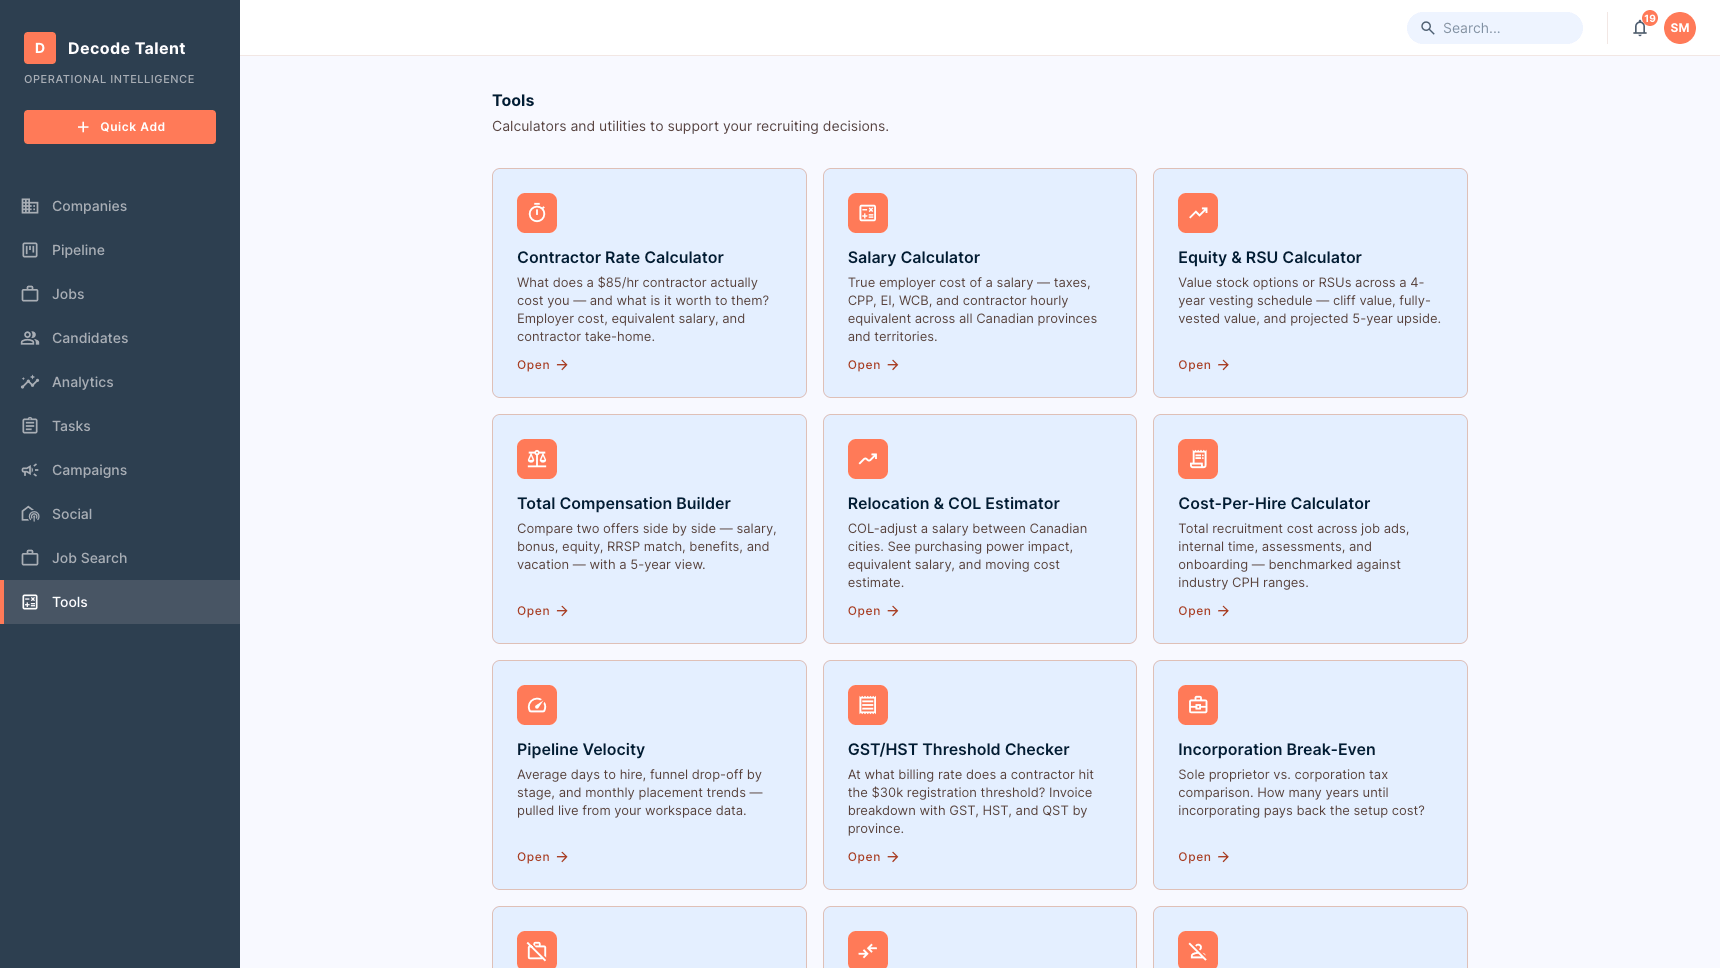
Task: Open the Equity & RSU Calculator link
Action: (1204, 365)
